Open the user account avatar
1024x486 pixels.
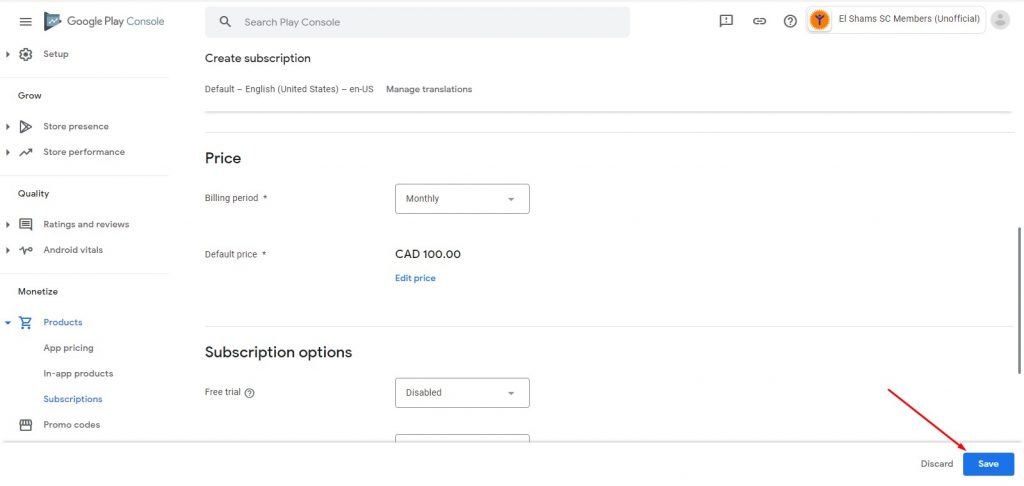(1000, 20)
